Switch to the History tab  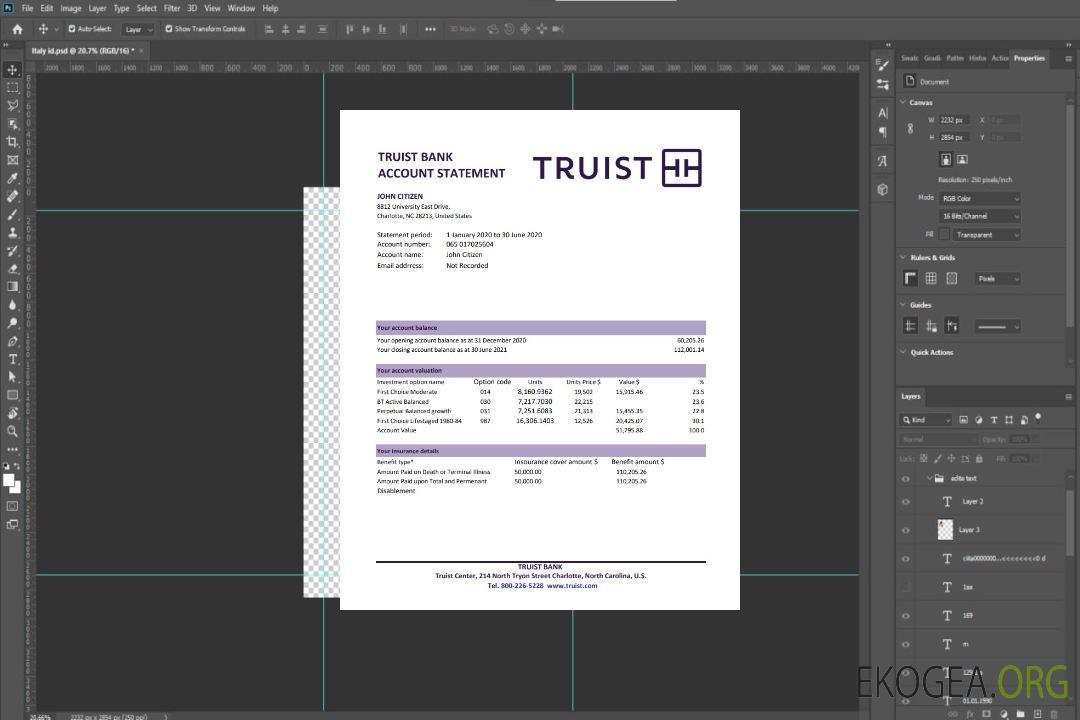[x=977, y=59]
